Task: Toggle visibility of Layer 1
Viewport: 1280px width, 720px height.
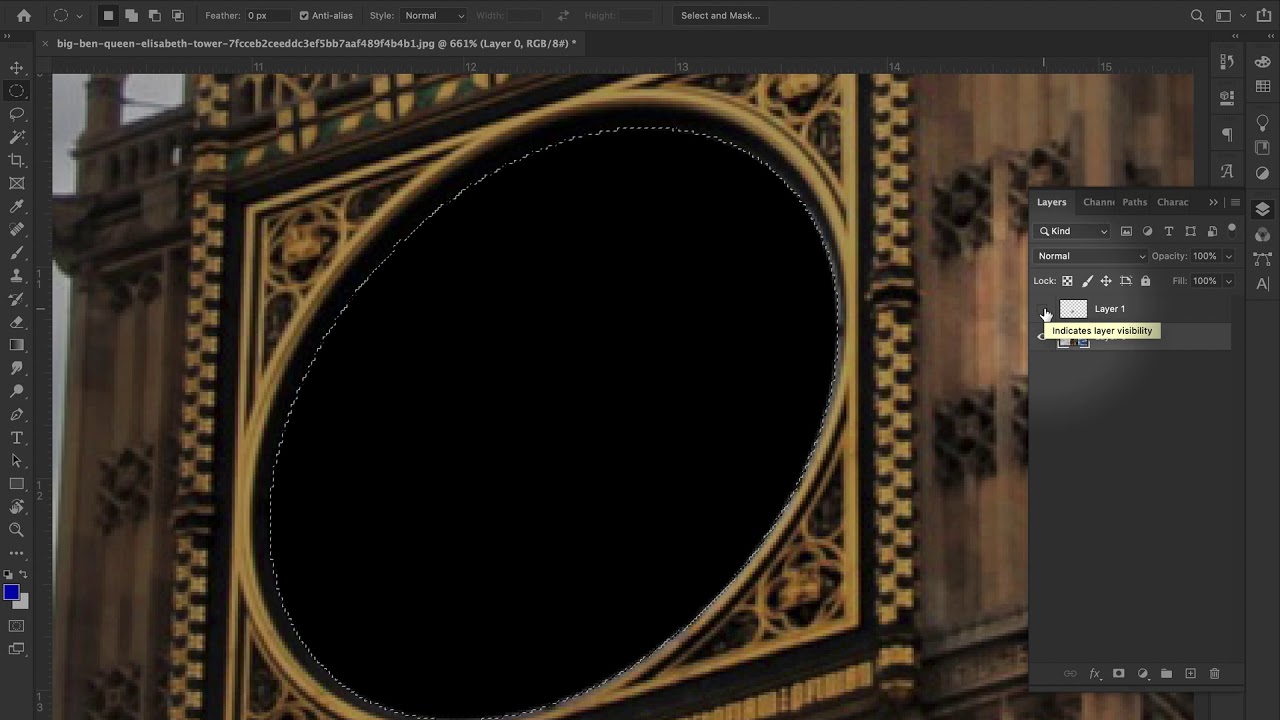Action: [1045, 310]
